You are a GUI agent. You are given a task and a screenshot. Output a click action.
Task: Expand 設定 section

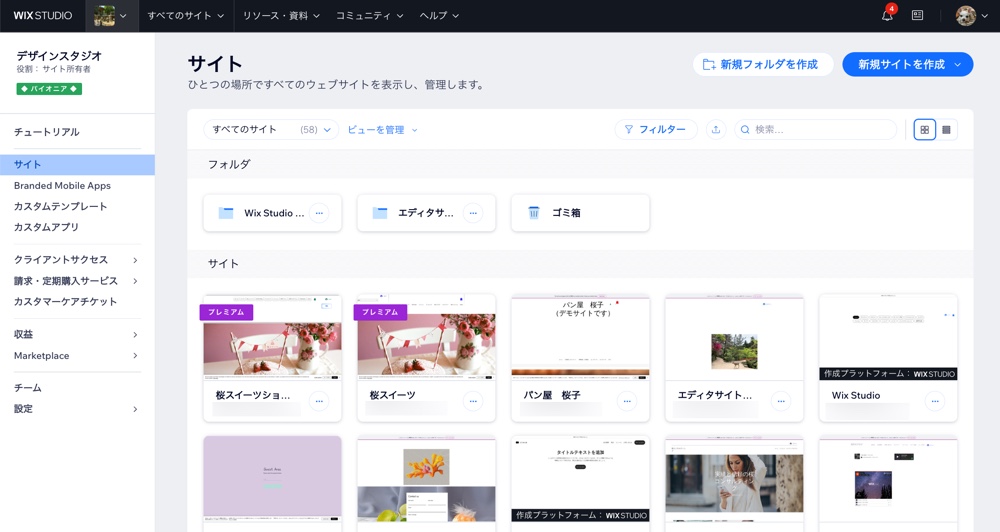77,409
